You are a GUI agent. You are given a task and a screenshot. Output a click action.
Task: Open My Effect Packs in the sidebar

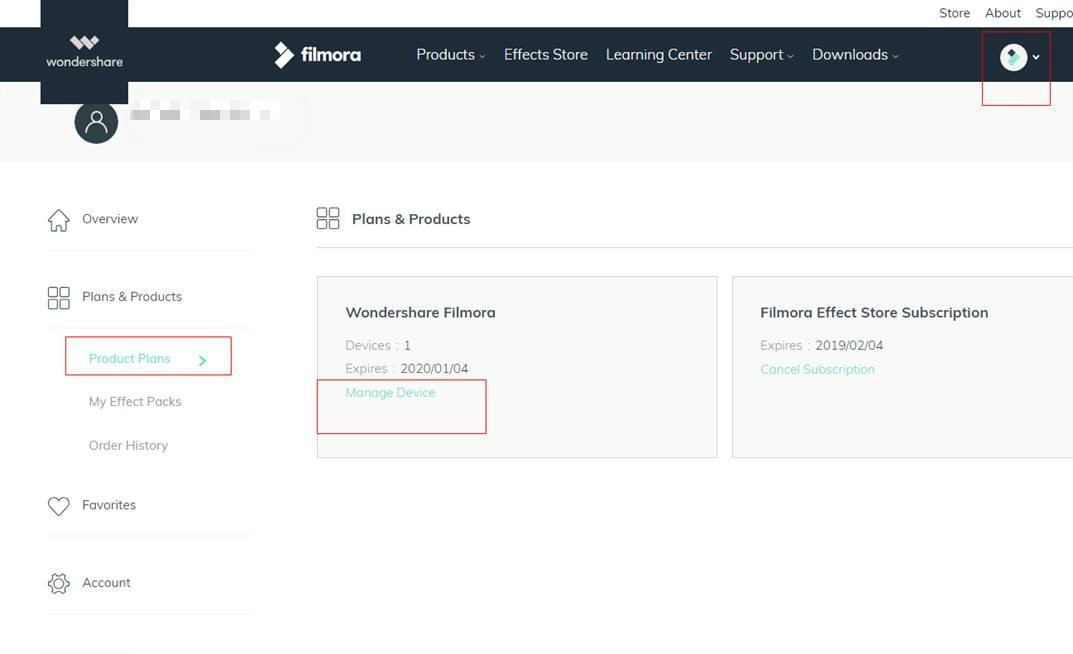(135, 401)
